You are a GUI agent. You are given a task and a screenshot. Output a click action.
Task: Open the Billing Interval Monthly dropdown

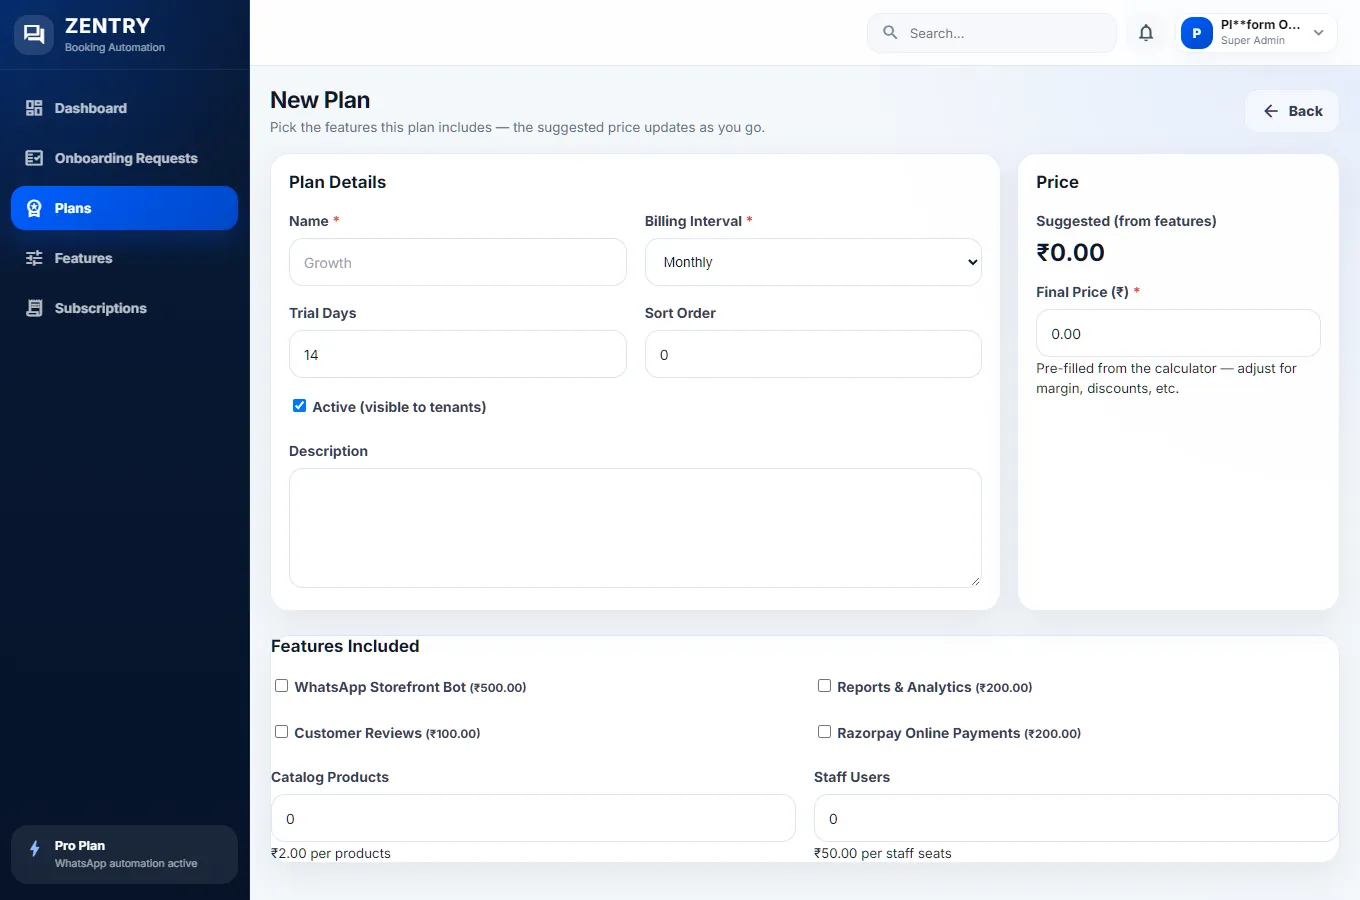[x=813, y=262]
